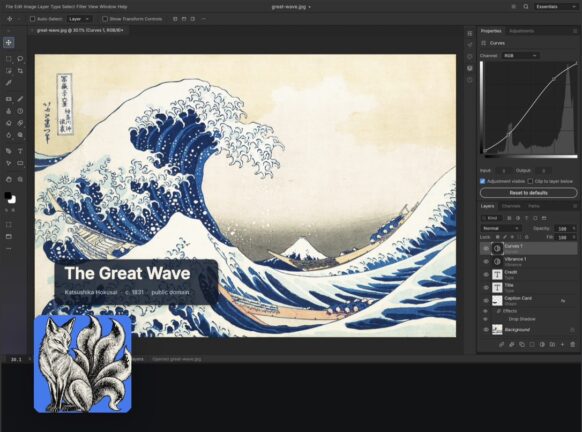Open the Properties panel menu icon
582x432 pixels.
tap(575, 31)
